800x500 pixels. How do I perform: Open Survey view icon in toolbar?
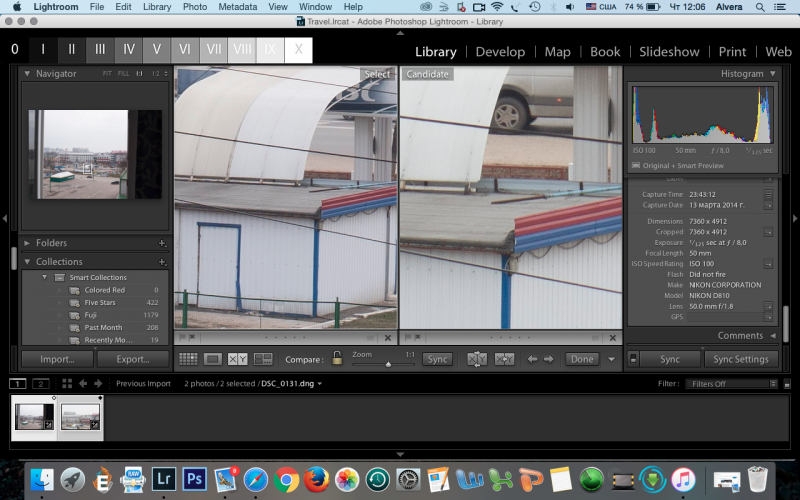[x=263, y=359]
